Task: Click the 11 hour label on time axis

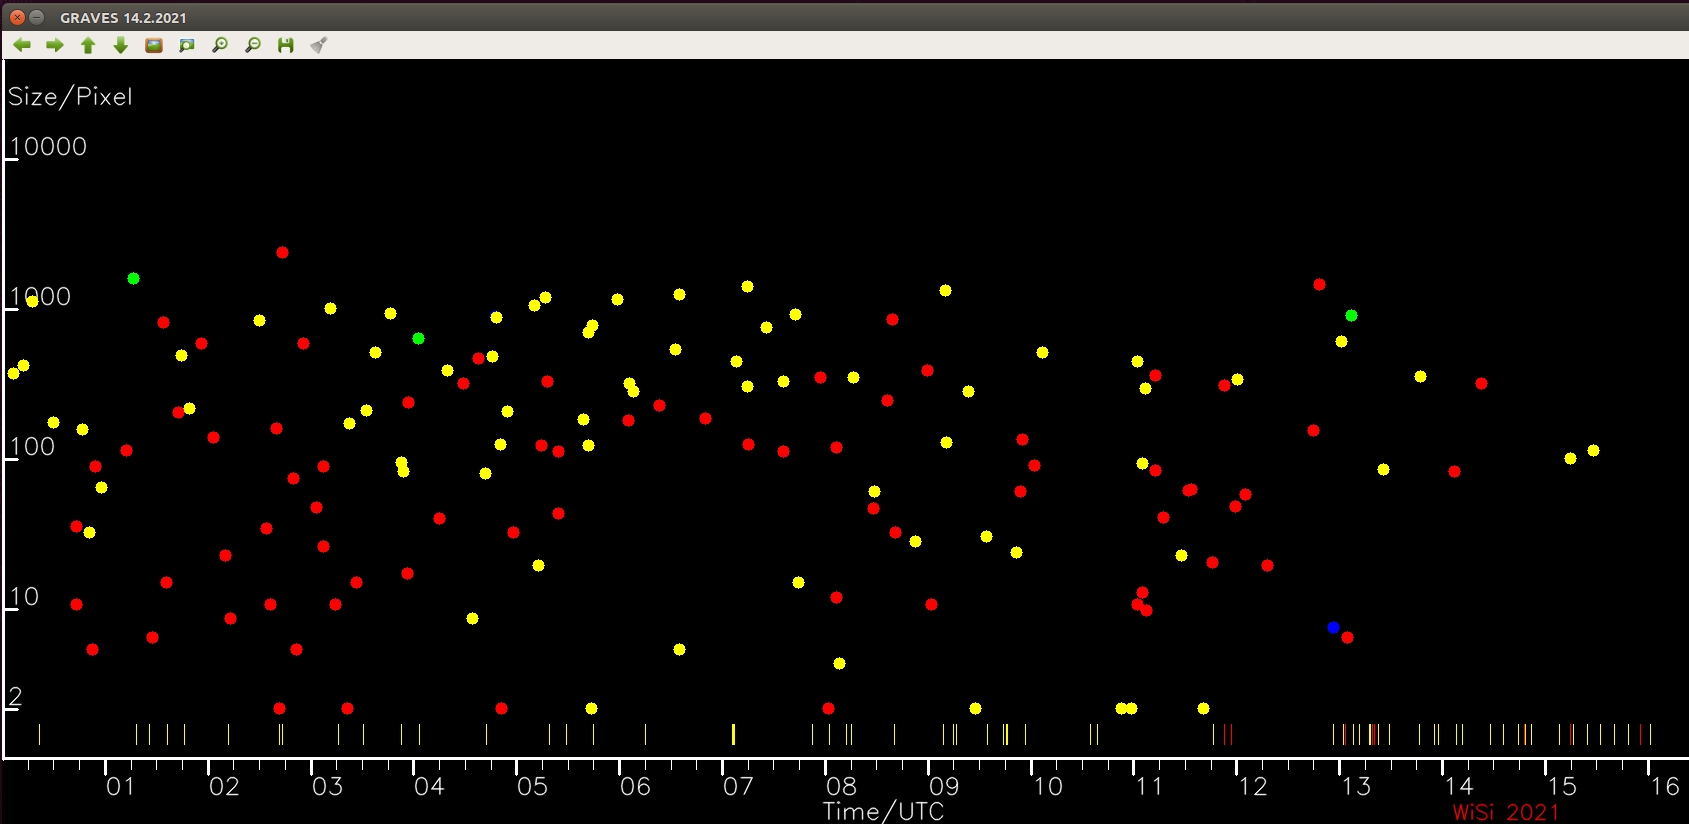Action: tap(1149, 787)
